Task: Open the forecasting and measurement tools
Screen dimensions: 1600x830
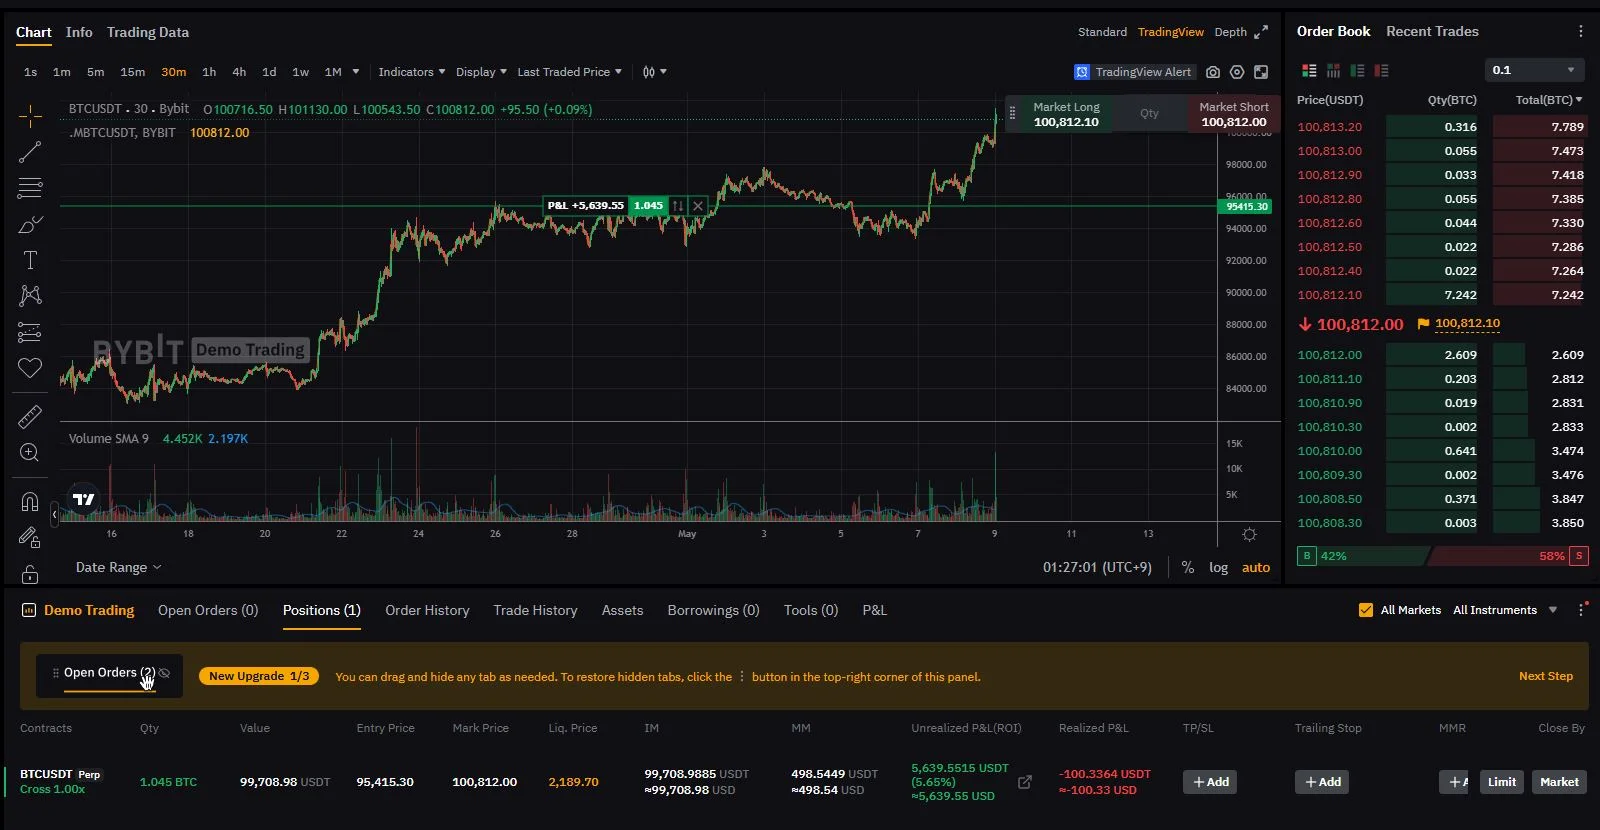Action: coord(30,332)
